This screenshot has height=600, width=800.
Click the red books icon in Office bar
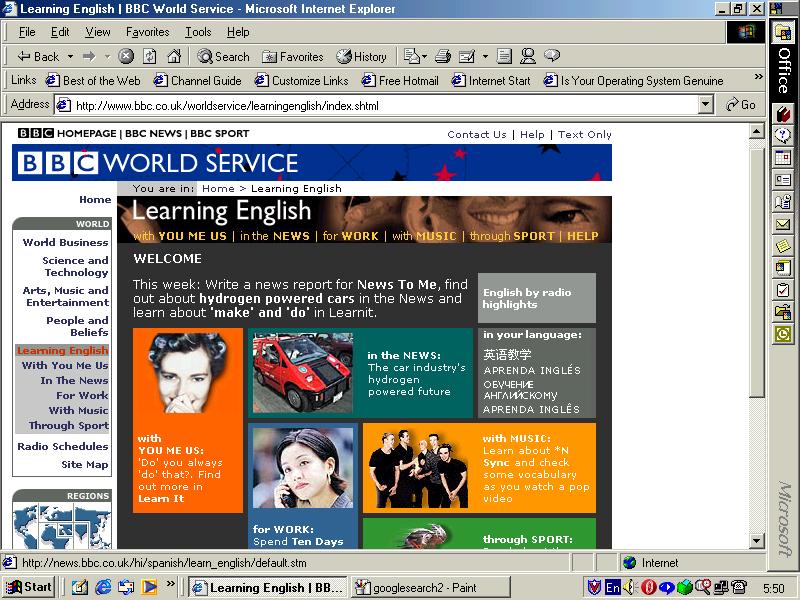tap(783, 114)
